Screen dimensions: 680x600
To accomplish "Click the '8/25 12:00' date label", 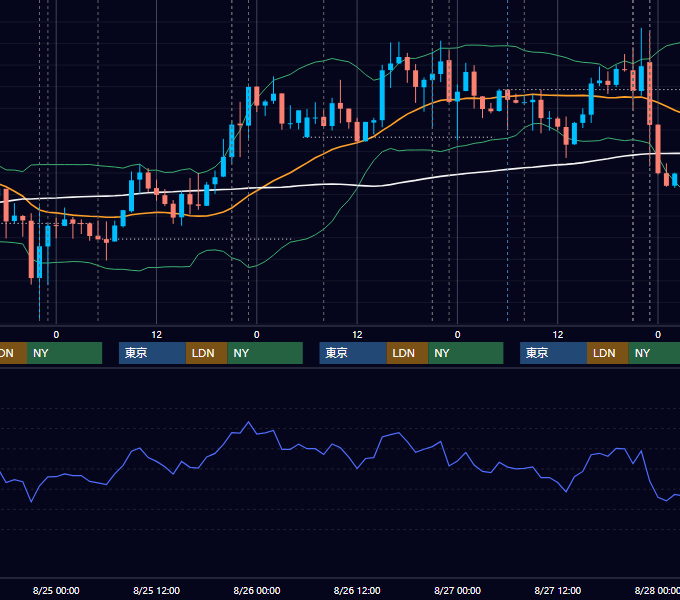I will pos(157,590).
